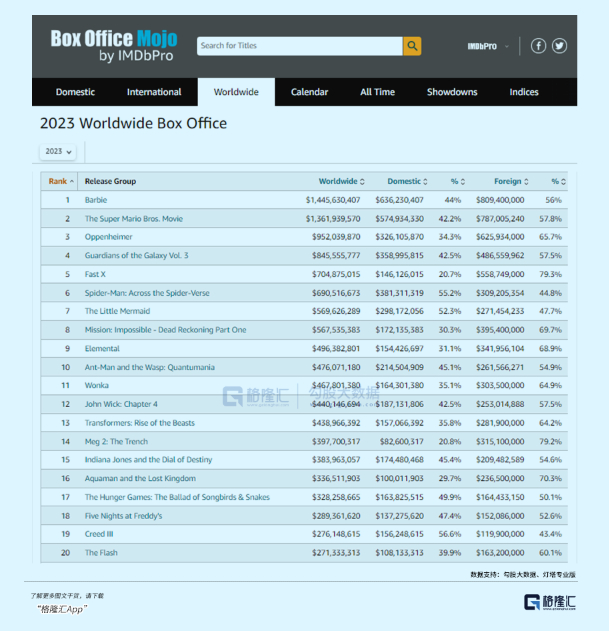Sort by the foreign percent column

pyautogui.click(x=558, y=181)
